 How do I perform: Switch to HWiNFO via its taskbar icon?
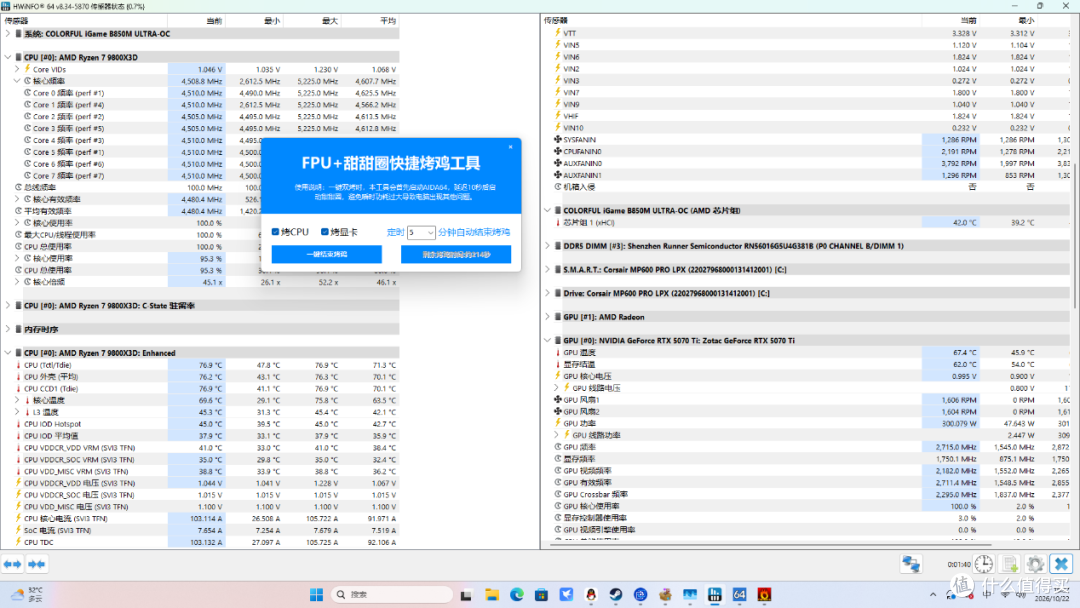715,594
